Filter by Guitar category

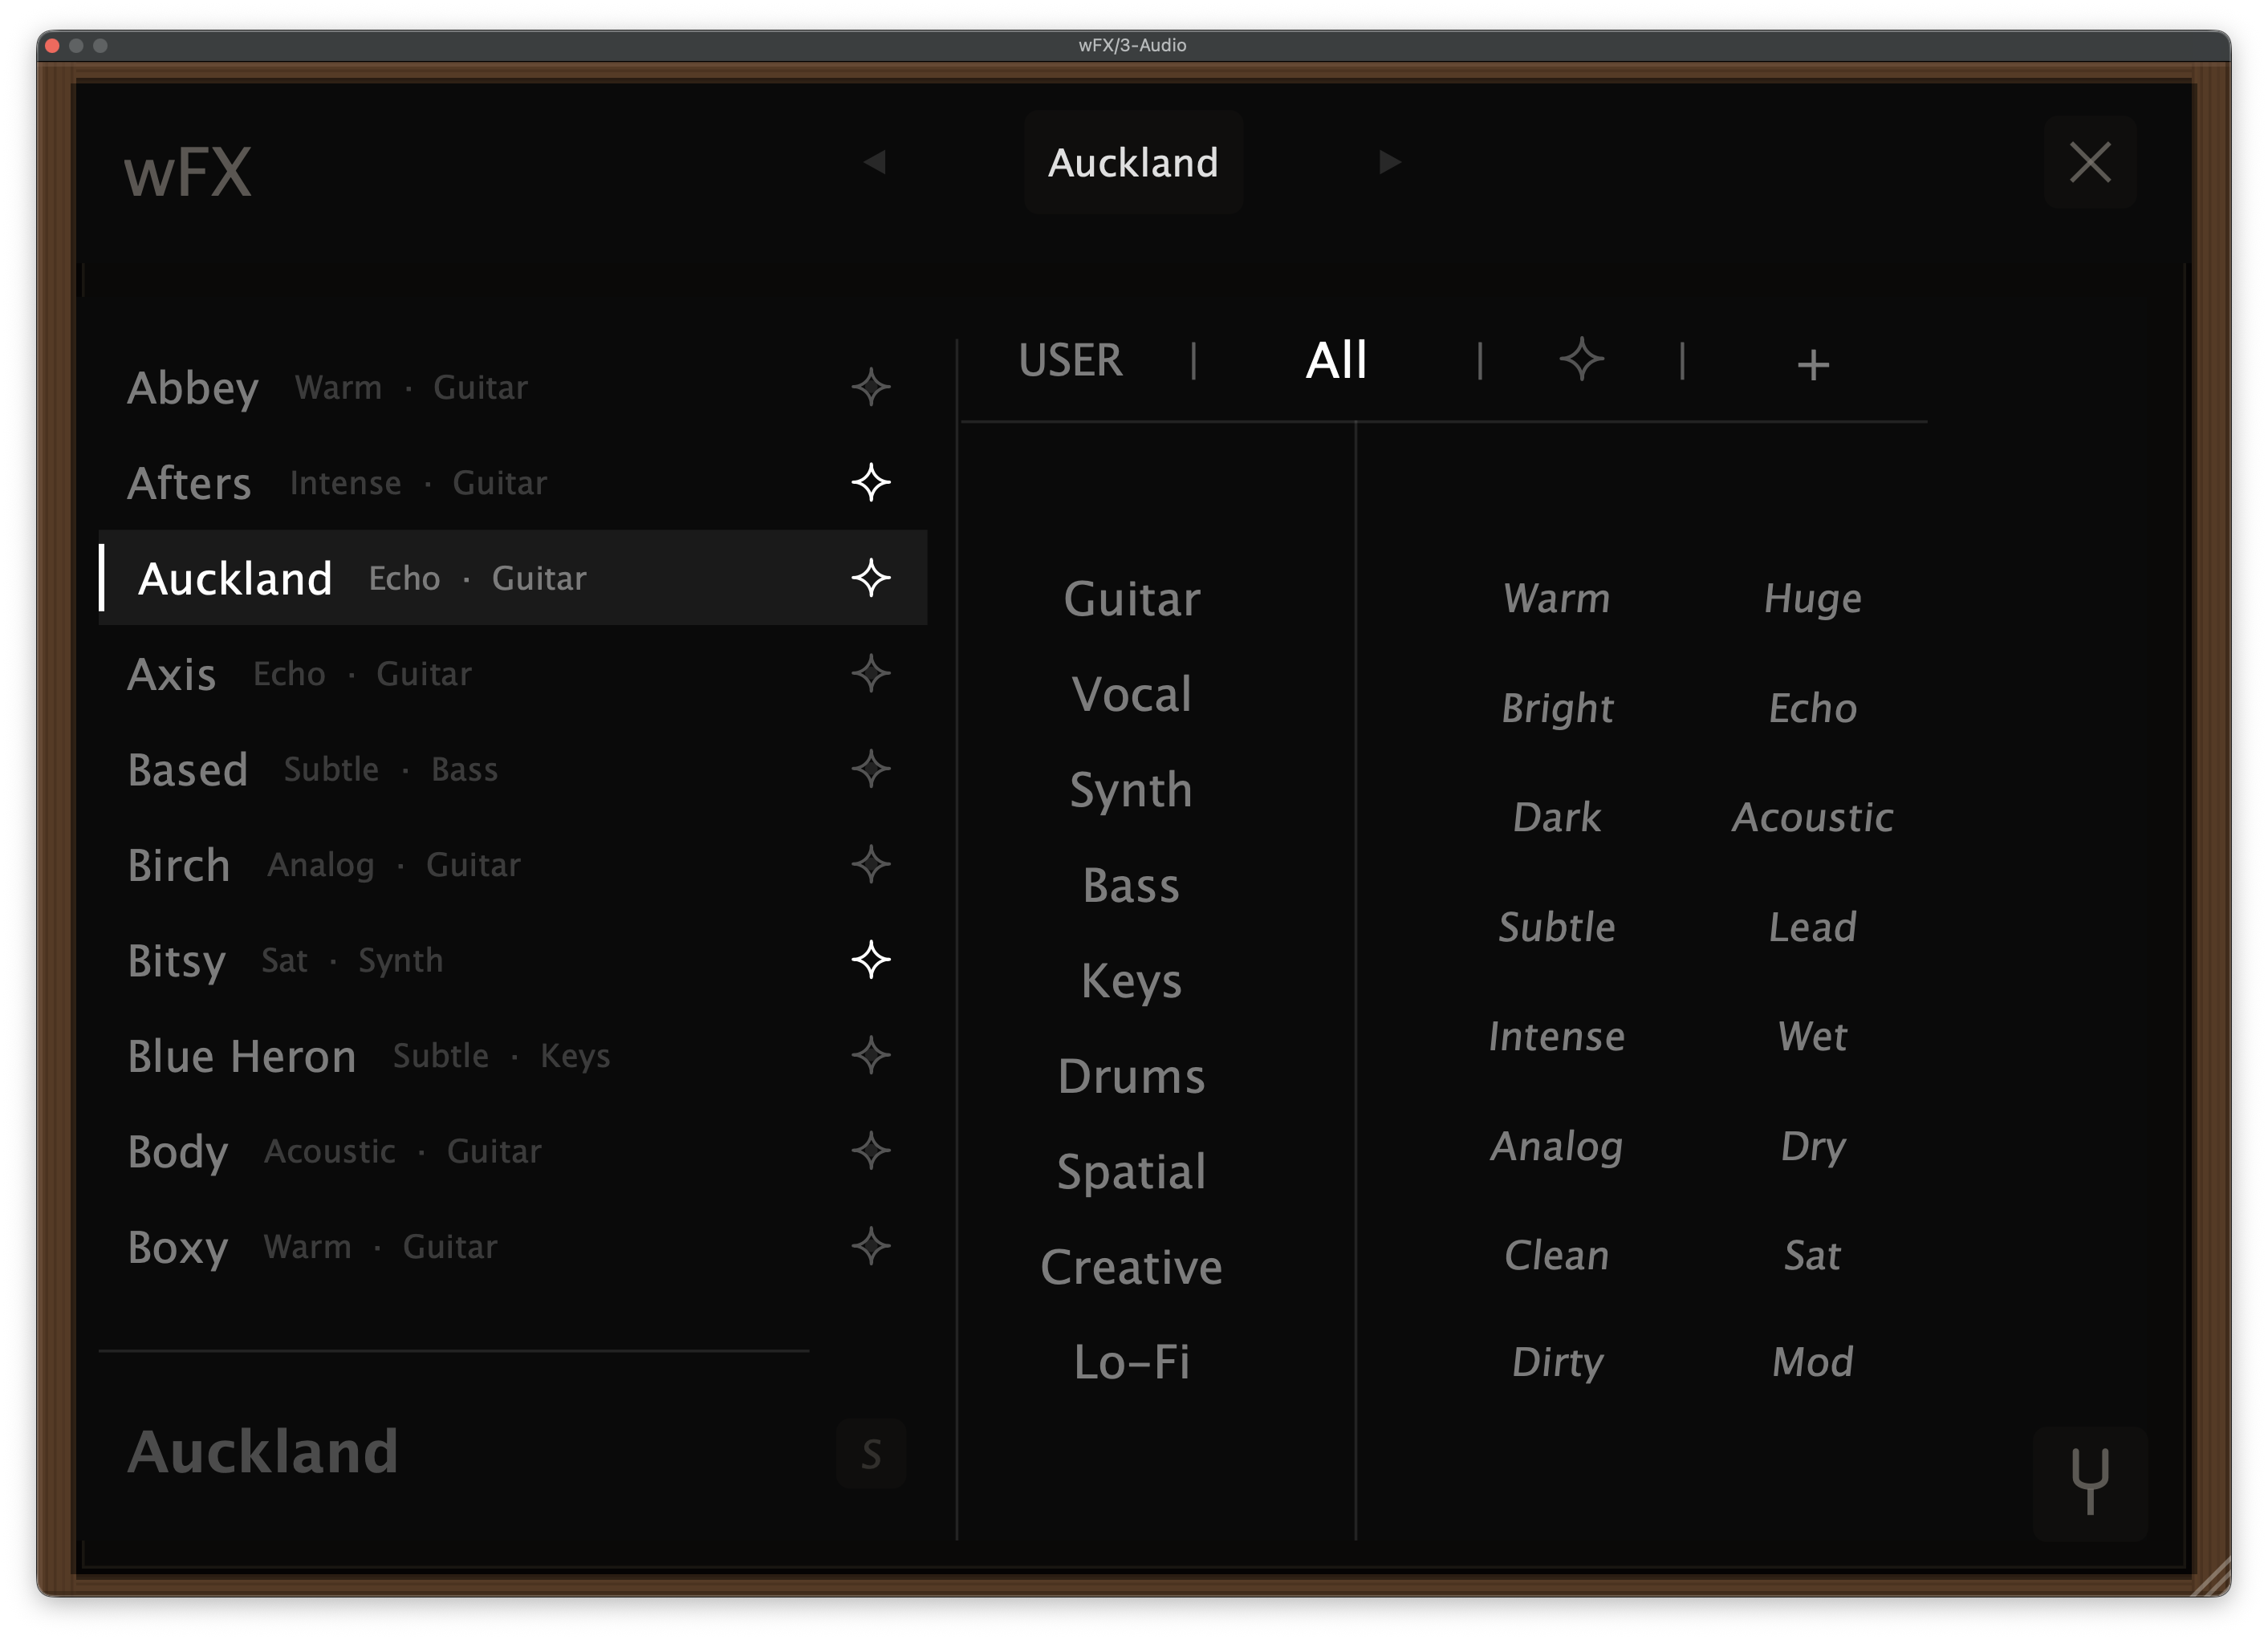coord(1131,599)
